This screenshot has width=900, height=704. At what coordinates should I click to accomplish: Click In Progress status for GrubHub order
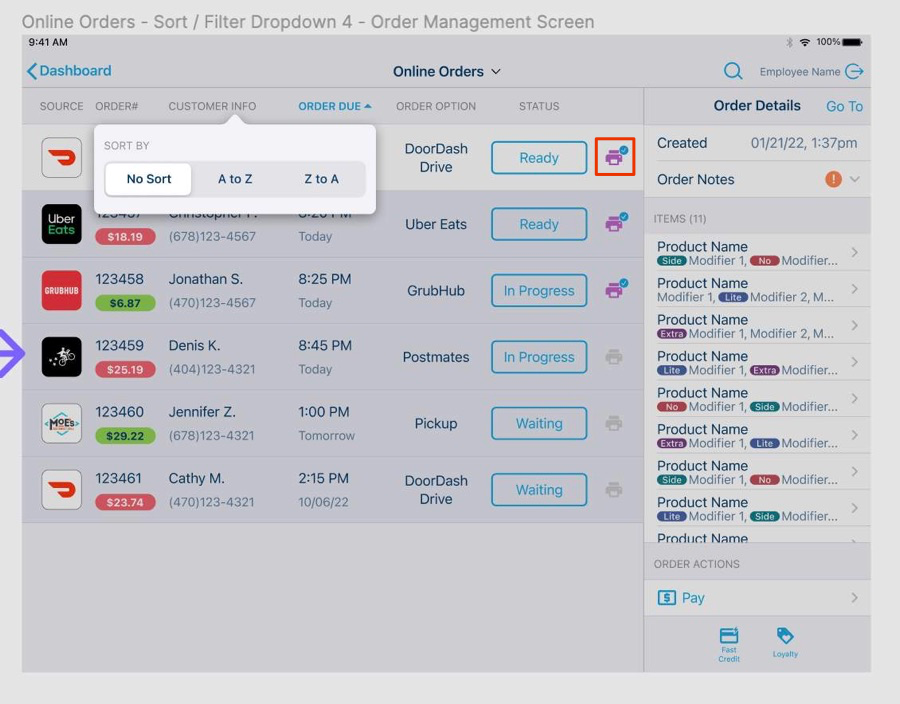click(x=539, y=291)
